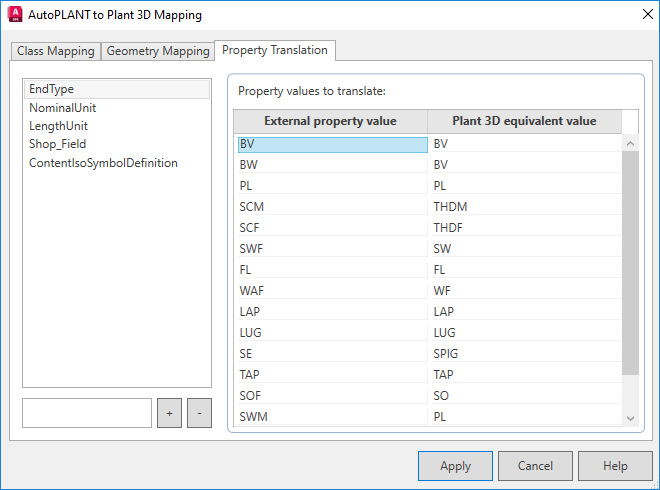Image resolution: width=660 pixels, height=490 pixels.
Task: Pick ContentIsoSymbolDefinition in the list
Action: 103,162
